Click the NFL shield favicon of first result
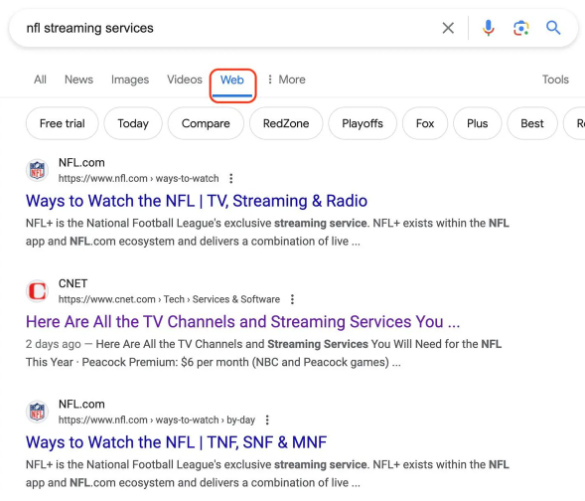The width and height of the screenshot is (585, 501). (37, 170)
